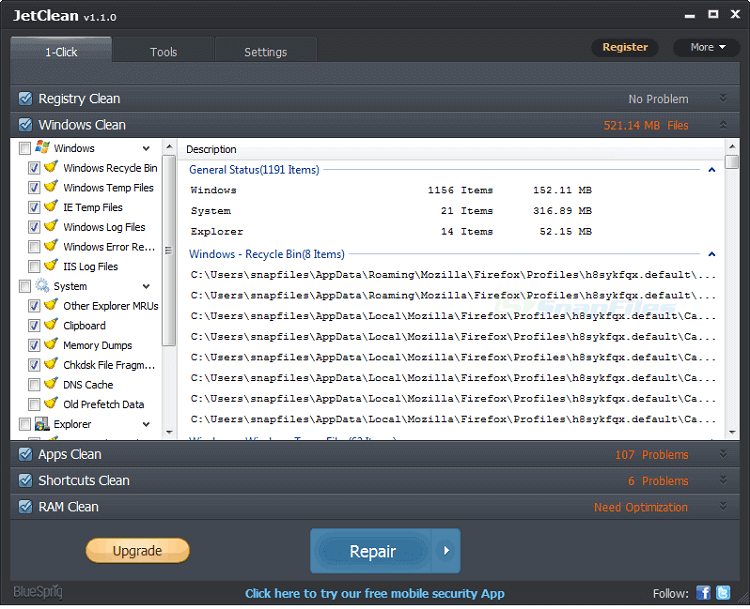
Task: Click the Twitter follow icon
Action: click(x=723, y=592)
